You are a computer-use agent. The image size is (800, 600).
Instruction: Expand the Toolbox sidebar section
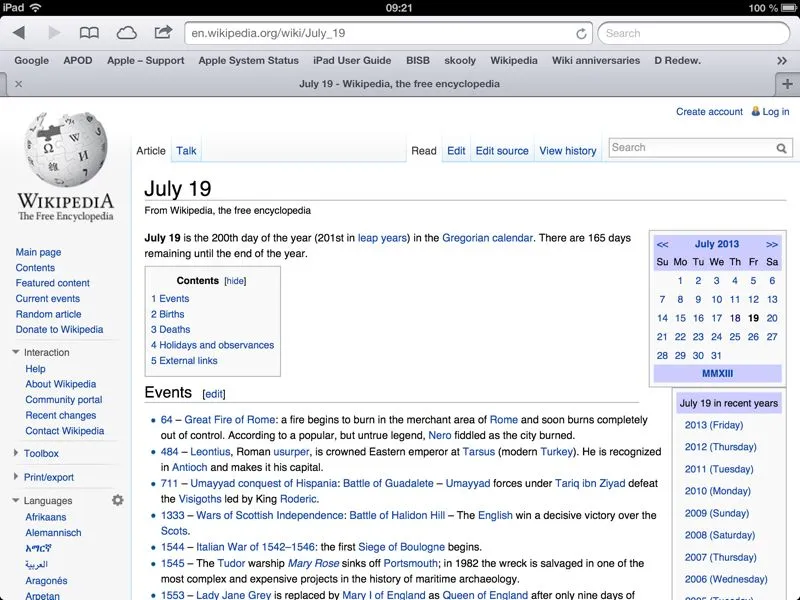pyautogui.click(x=16, y=453)
